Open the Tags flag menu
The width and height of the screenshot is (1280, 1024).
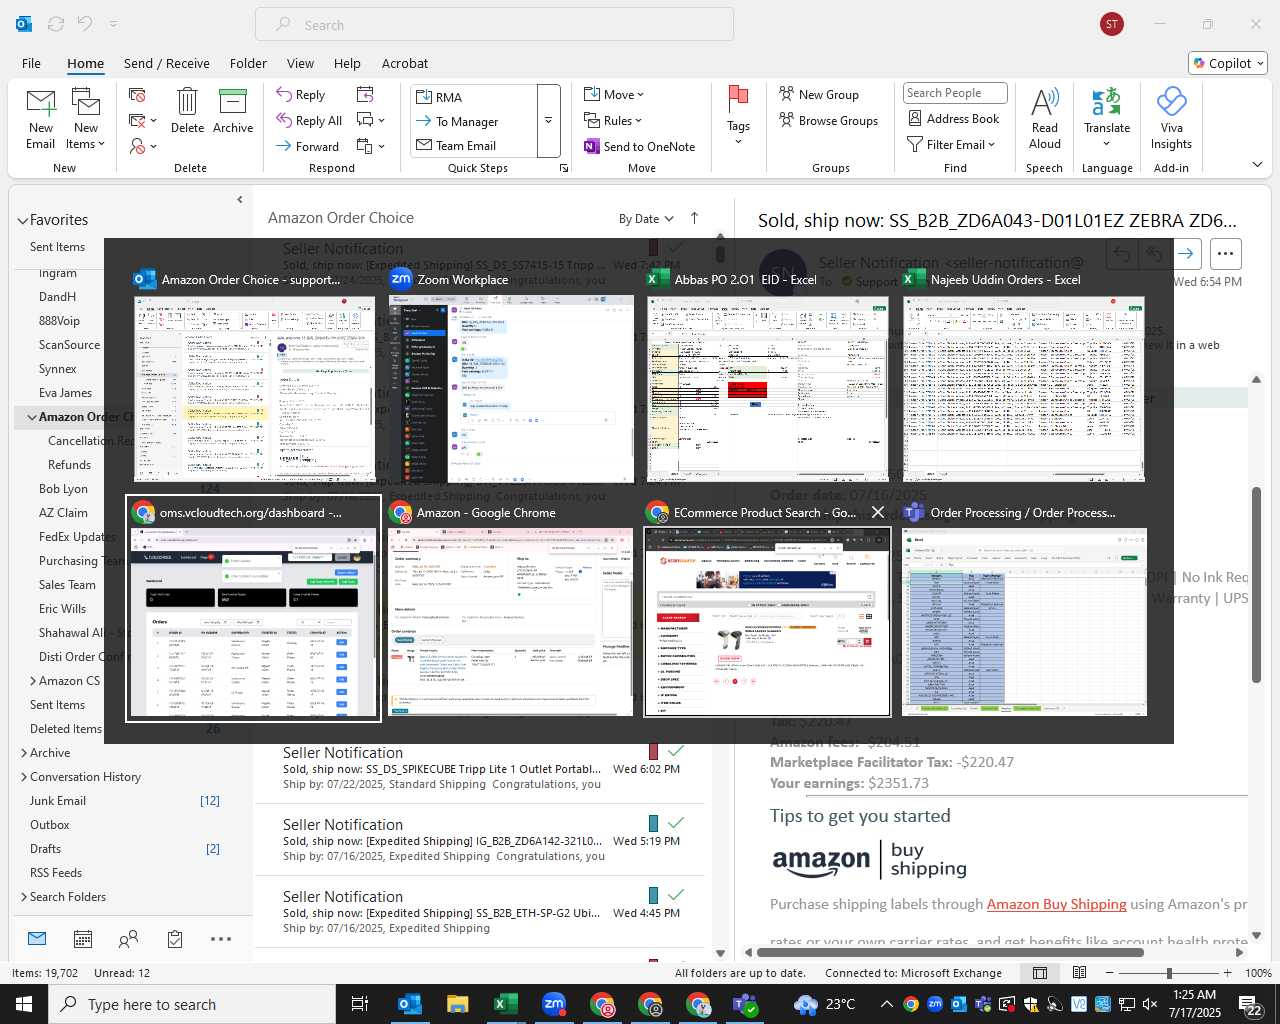click(x=738, y=115)
